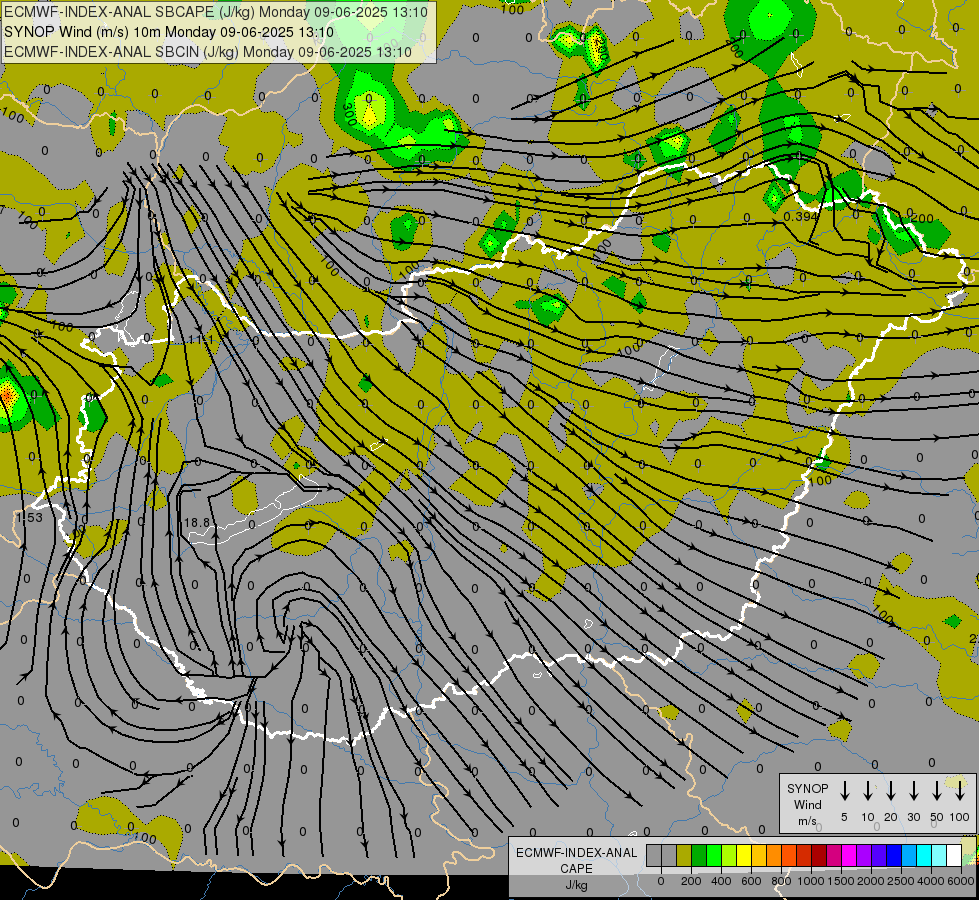Click the '0.394' value on the map
Viewport: 979px width, 900px height.
(x=800, y=216)
